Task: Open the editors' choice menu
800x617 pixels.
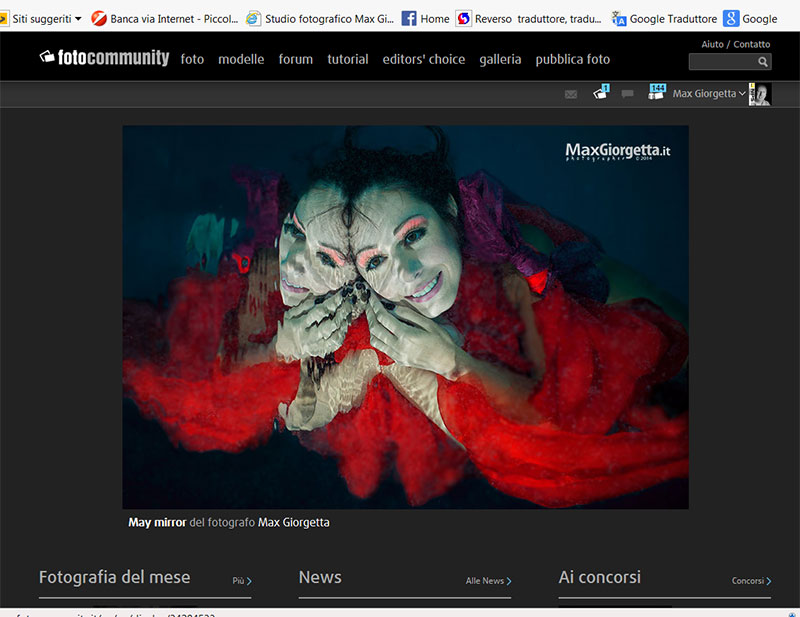Action: (424, 59)
